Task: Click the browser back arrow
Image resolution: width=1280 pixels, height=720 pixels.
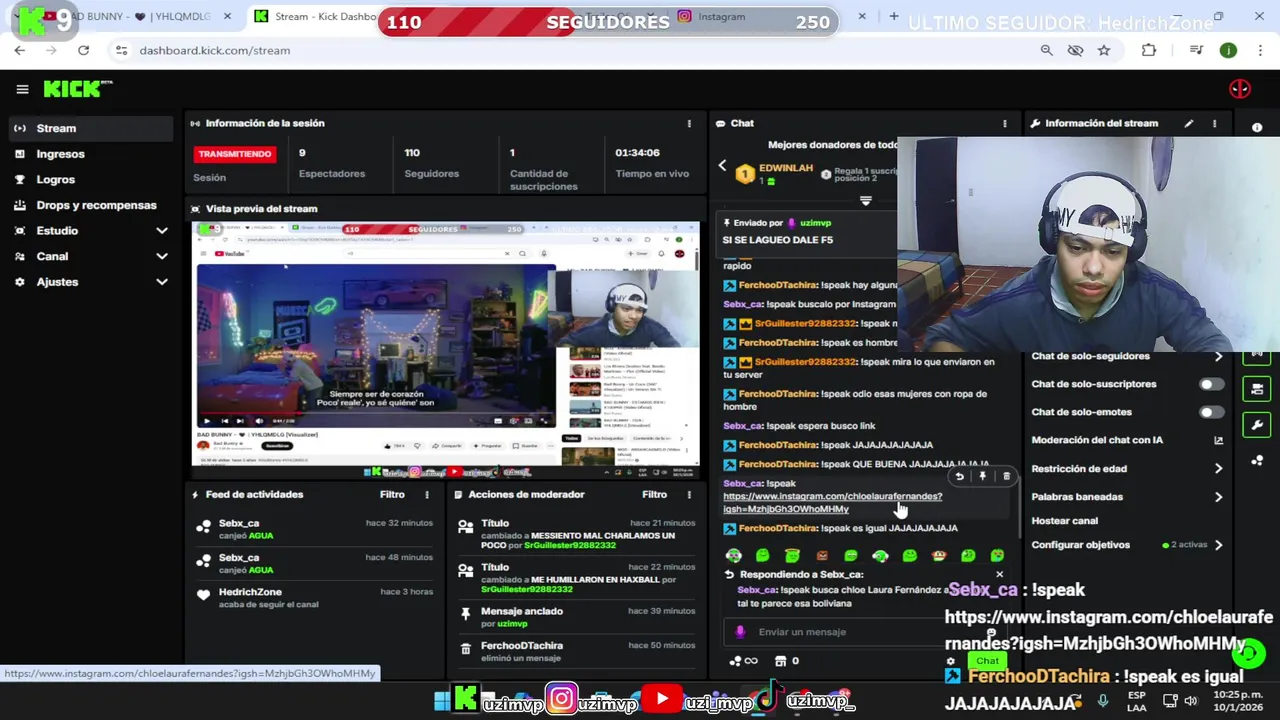Action: tap(20, 50)
